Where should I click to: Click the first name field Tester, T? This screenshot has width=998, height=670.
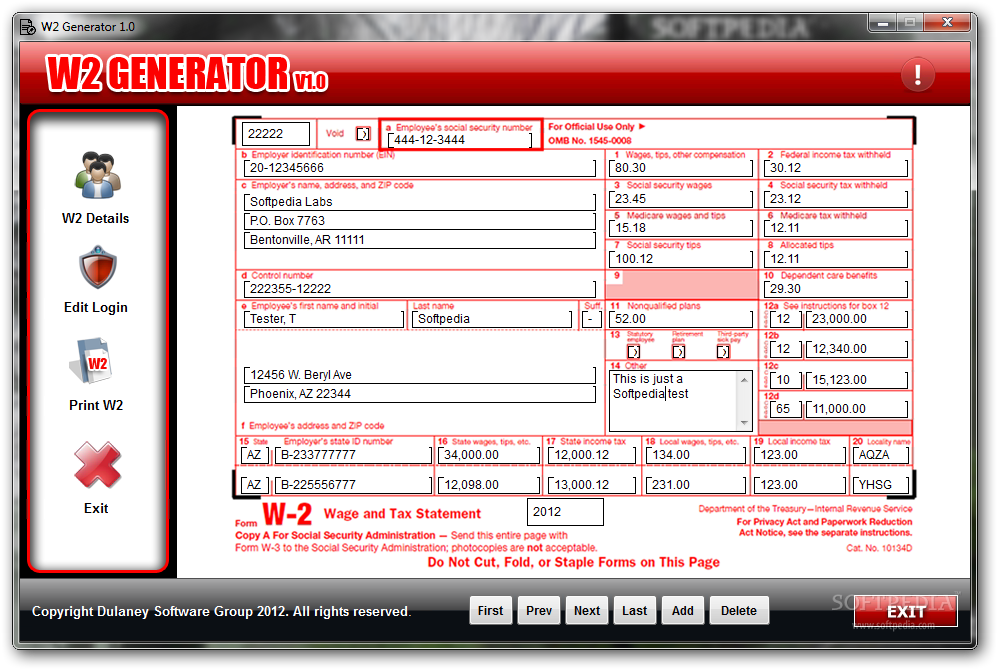[324, 319]
